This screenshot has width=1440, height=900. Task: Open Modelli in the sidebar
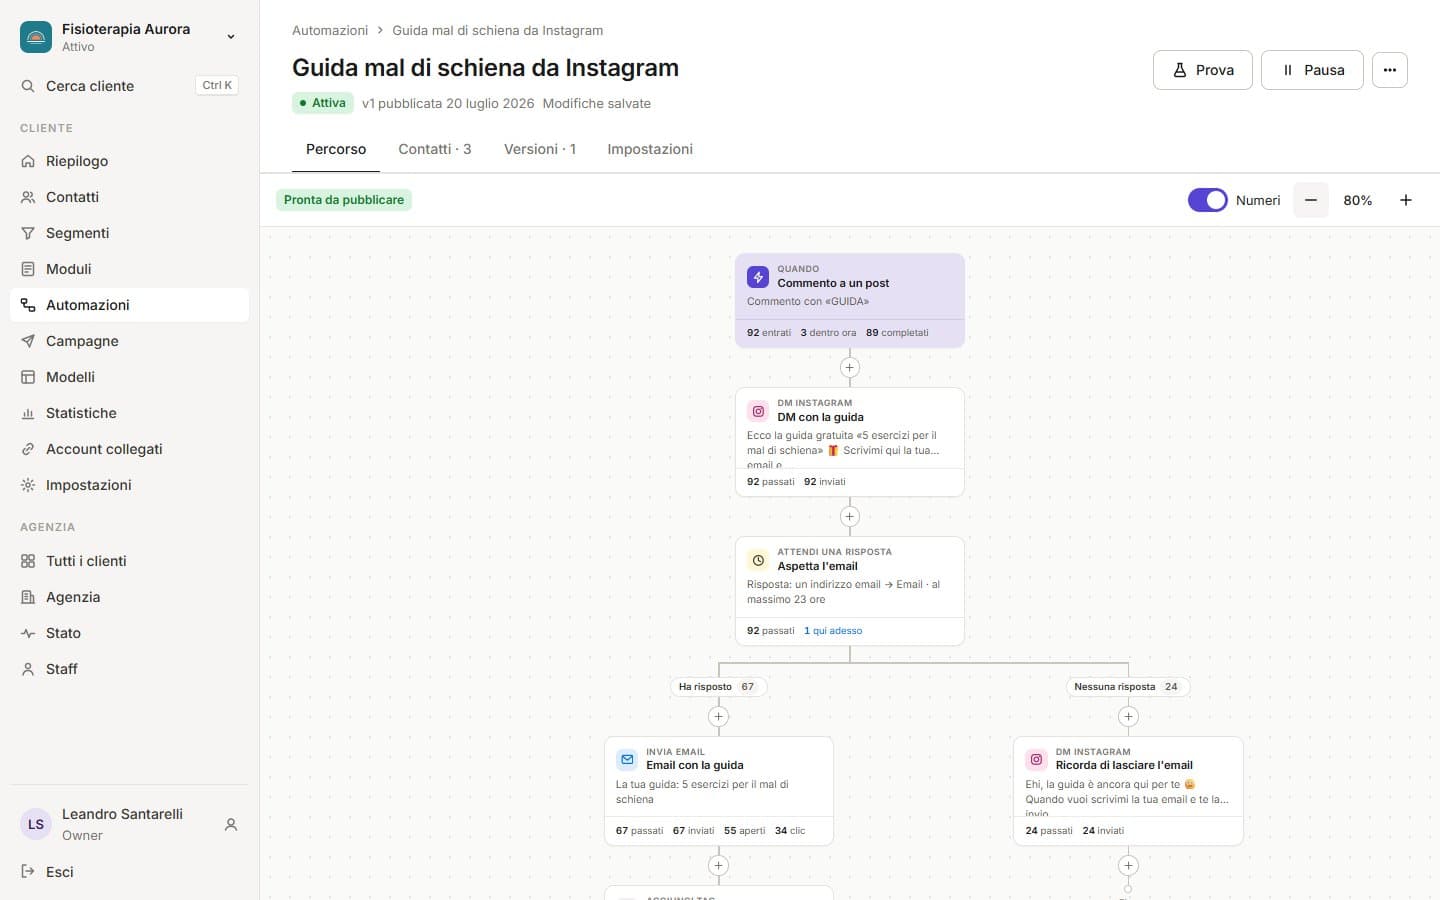click(129, 377)
